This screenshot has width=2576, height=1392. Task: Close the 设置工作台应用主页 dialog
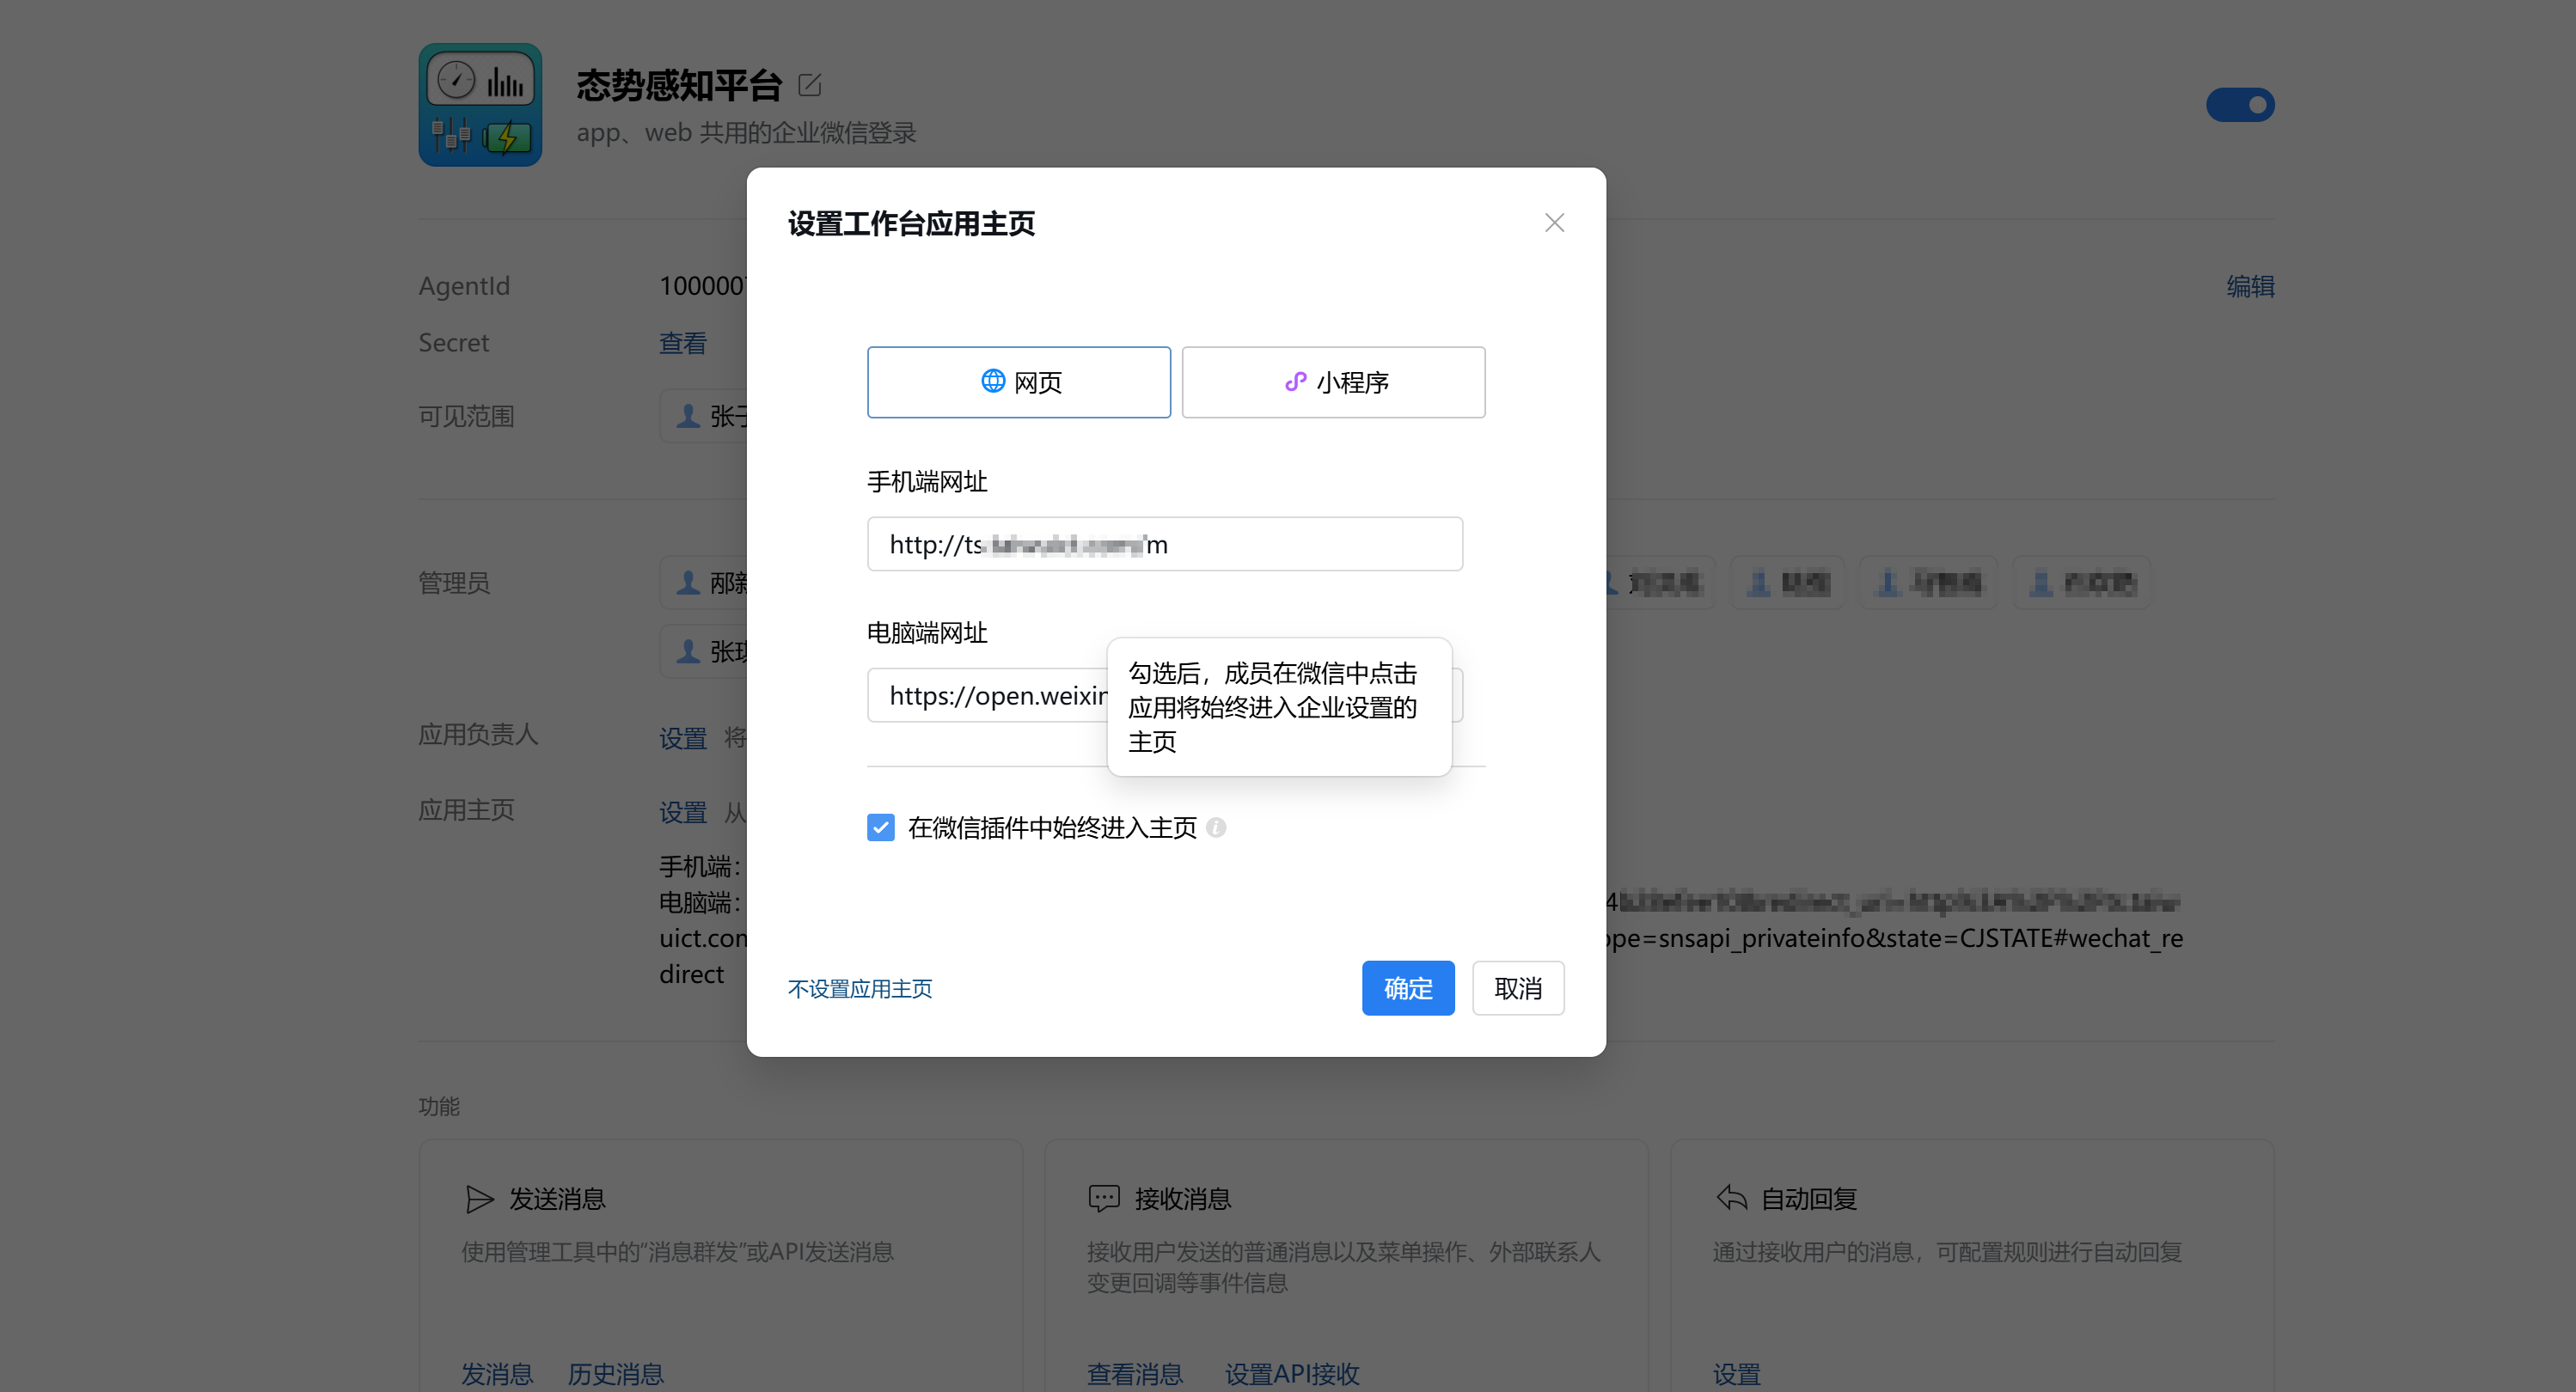(1554, 222)
